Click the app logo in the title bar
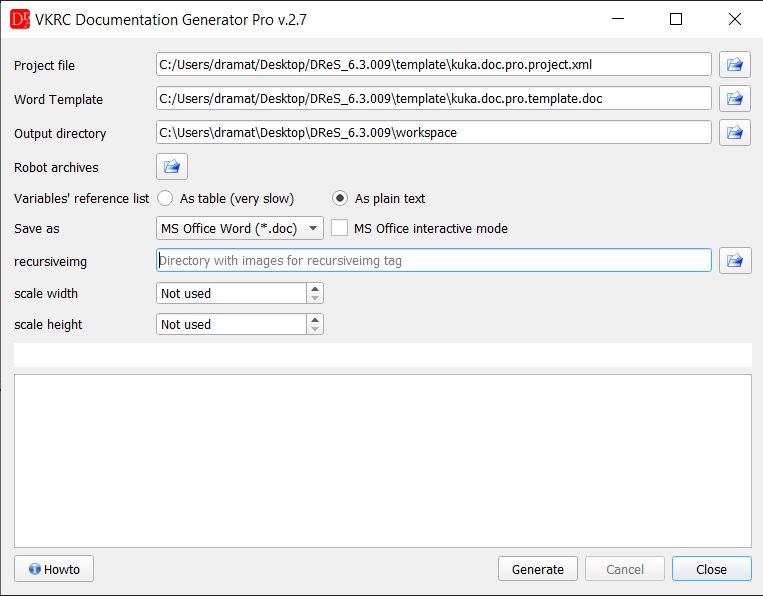This screenshot has height=596, width=763. pos(20,19)
